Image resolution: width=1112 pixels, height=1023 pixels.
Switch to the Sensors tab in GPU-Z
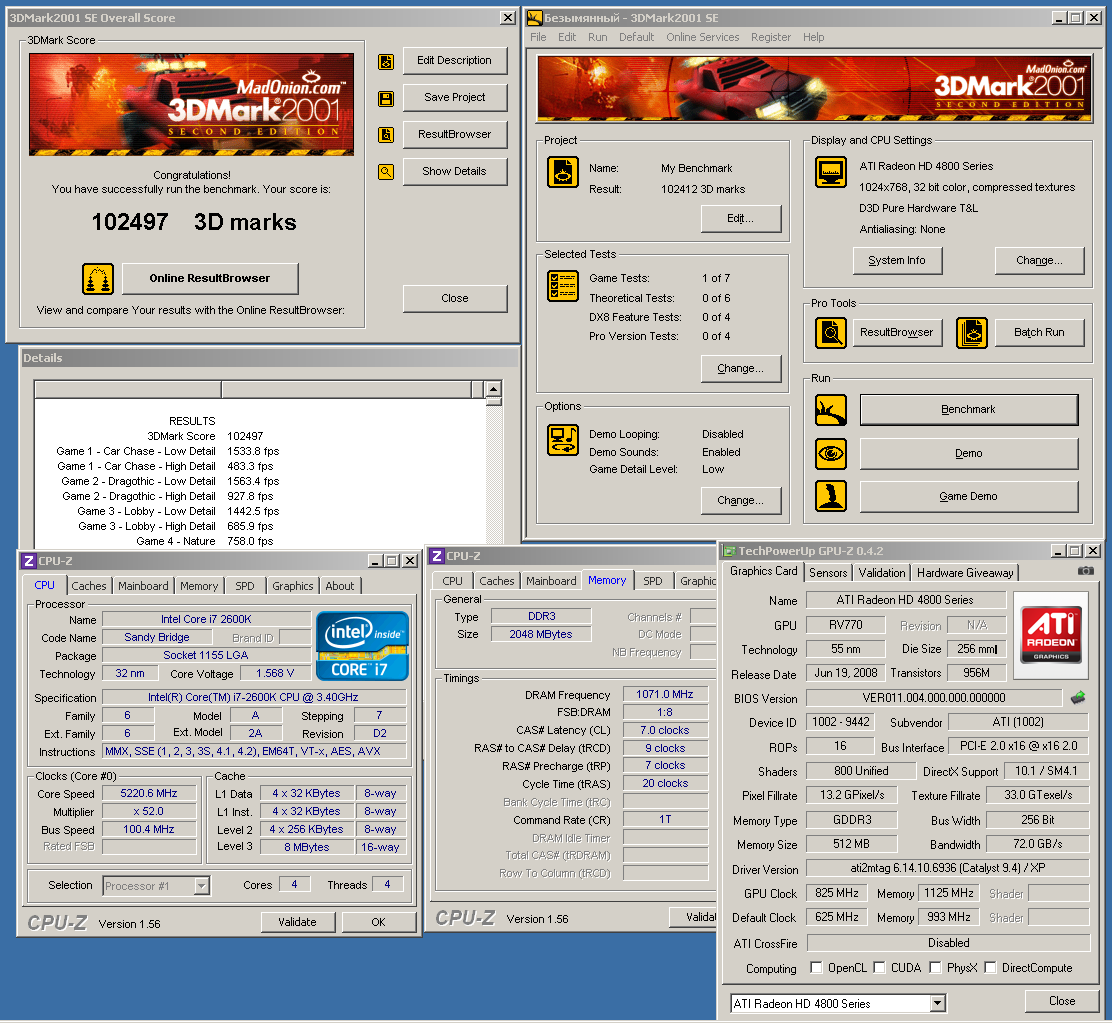pos(828,573)
